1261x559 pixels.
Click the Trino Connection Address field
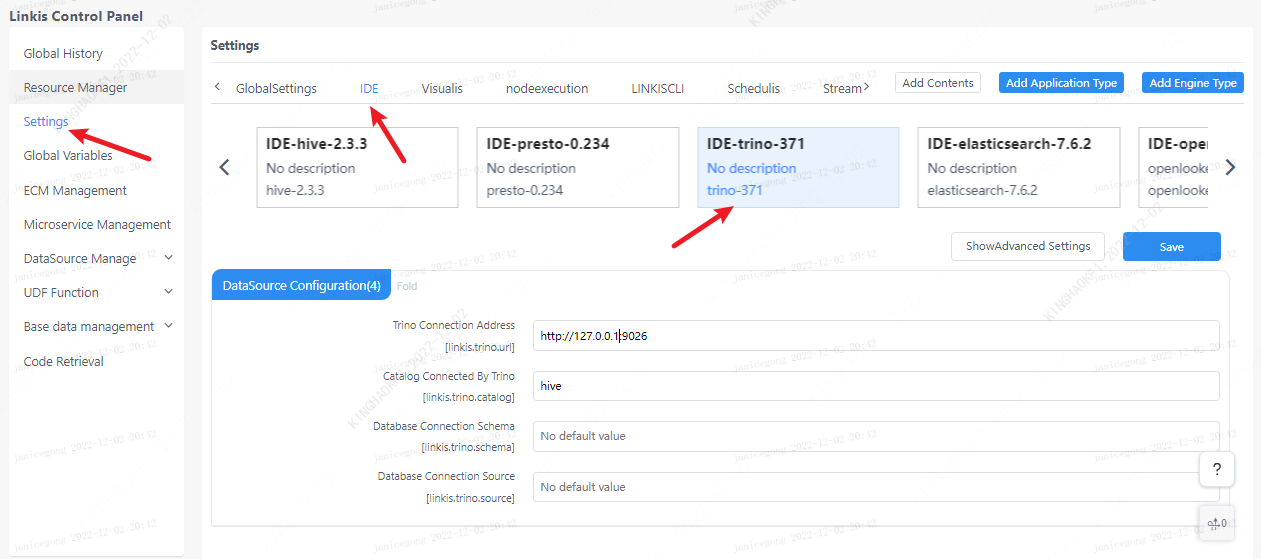pos(875,336)
